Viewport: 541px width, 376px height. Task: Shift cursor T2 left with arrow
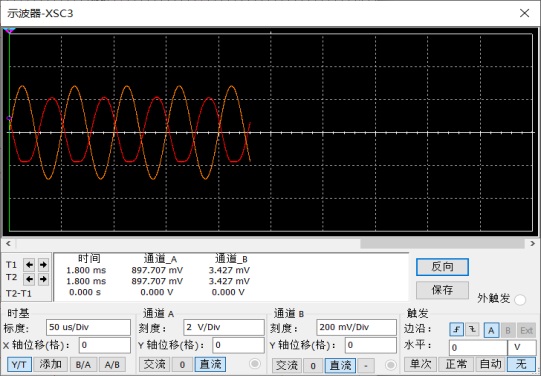(x=29, y=279)
